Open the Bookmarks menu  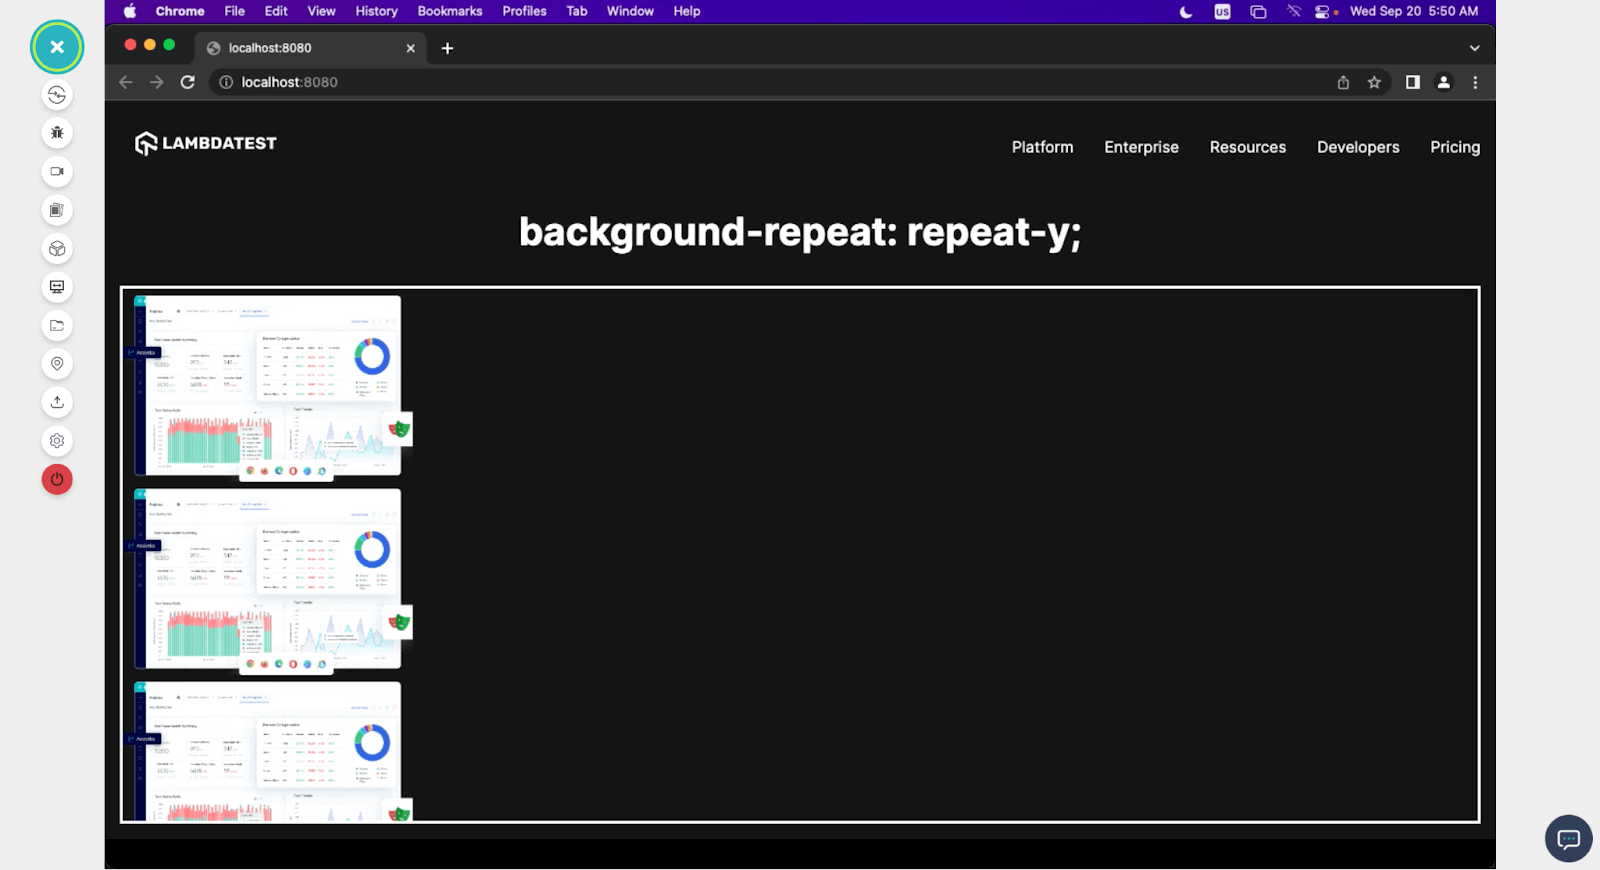click(x=450, y=11)
